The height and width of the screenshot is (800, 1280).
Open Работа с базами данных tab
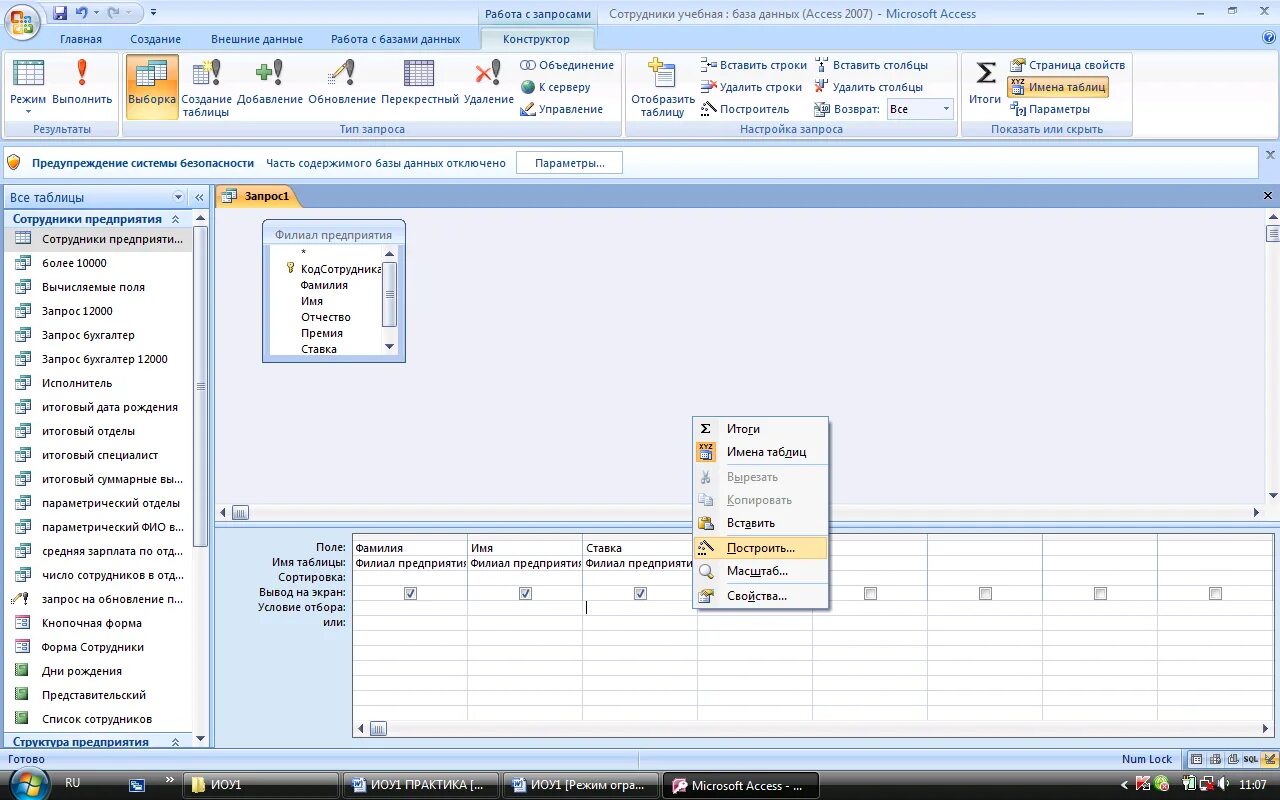click(396, 39)
